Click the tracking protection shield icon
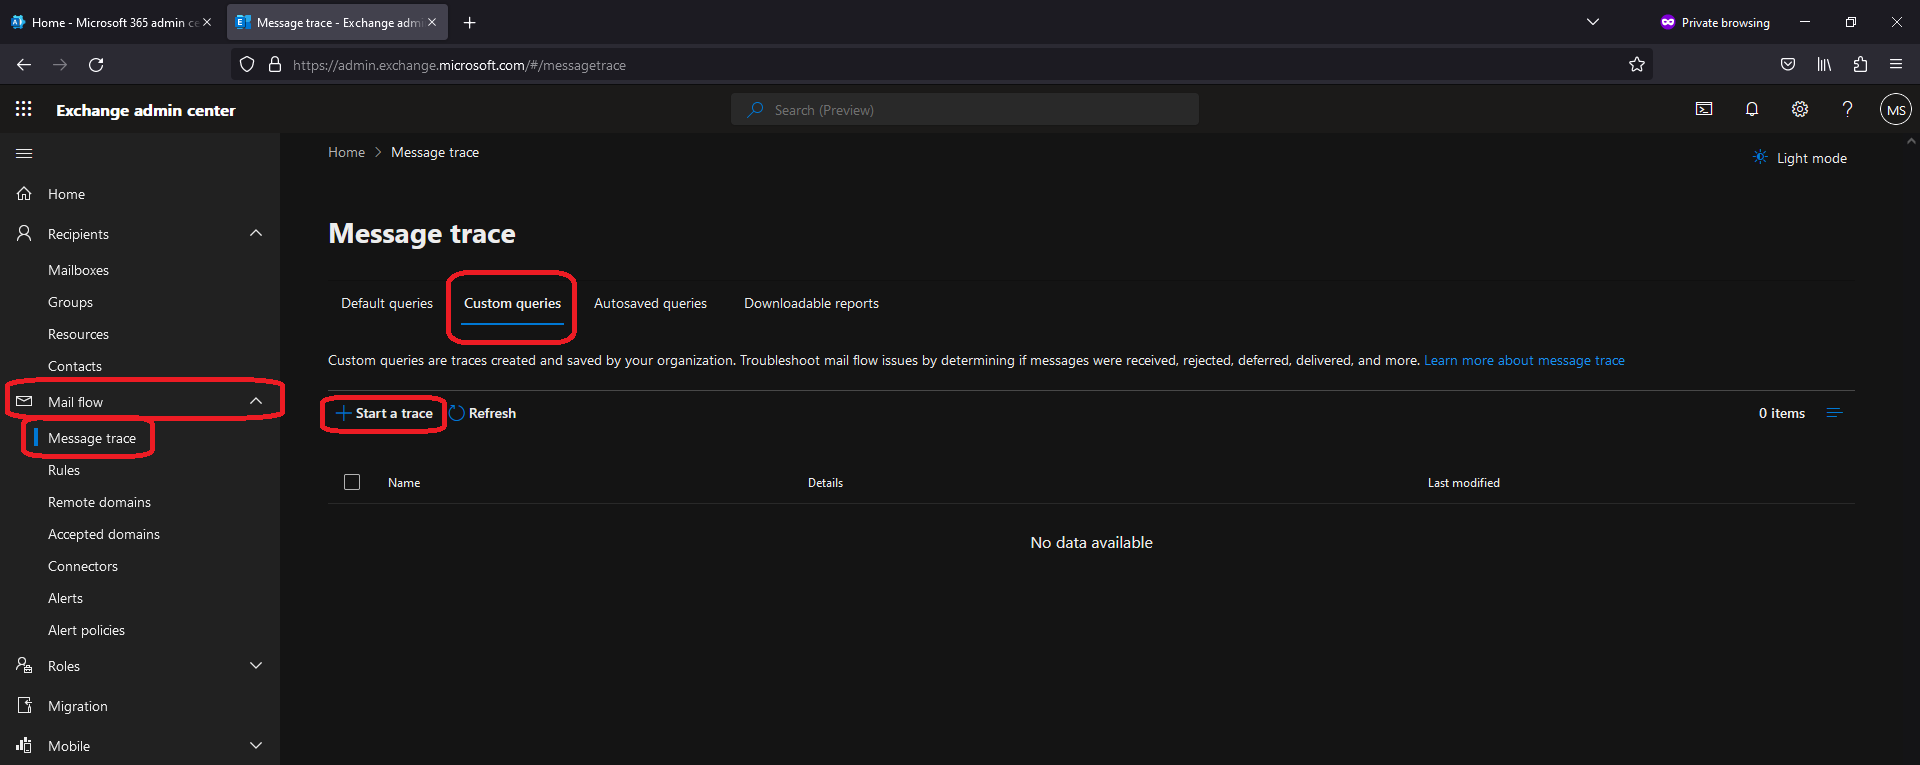This screenshot has width=1920, height=765. [247, 65]
